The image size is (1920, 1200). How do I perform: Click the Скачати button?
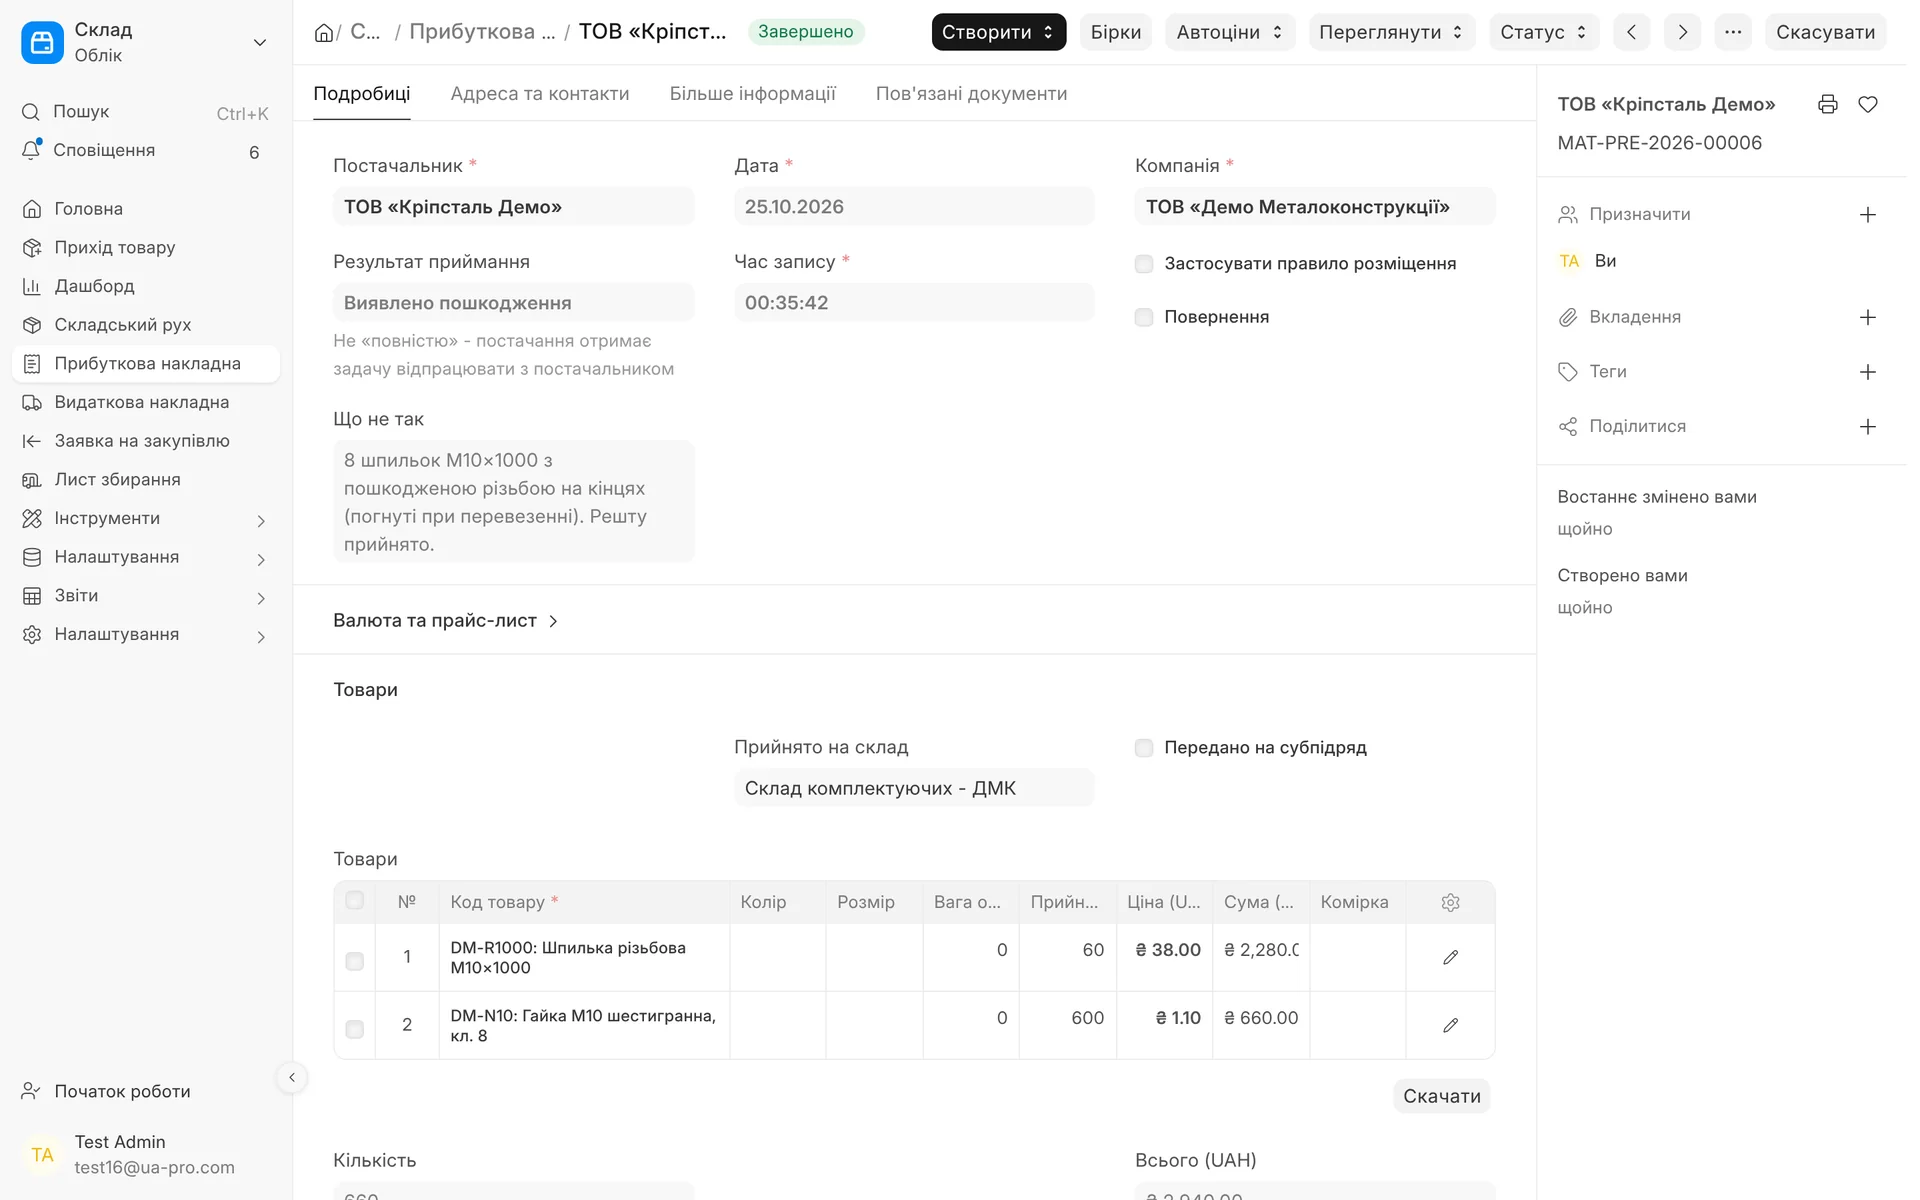(x=1442, y=1096)
